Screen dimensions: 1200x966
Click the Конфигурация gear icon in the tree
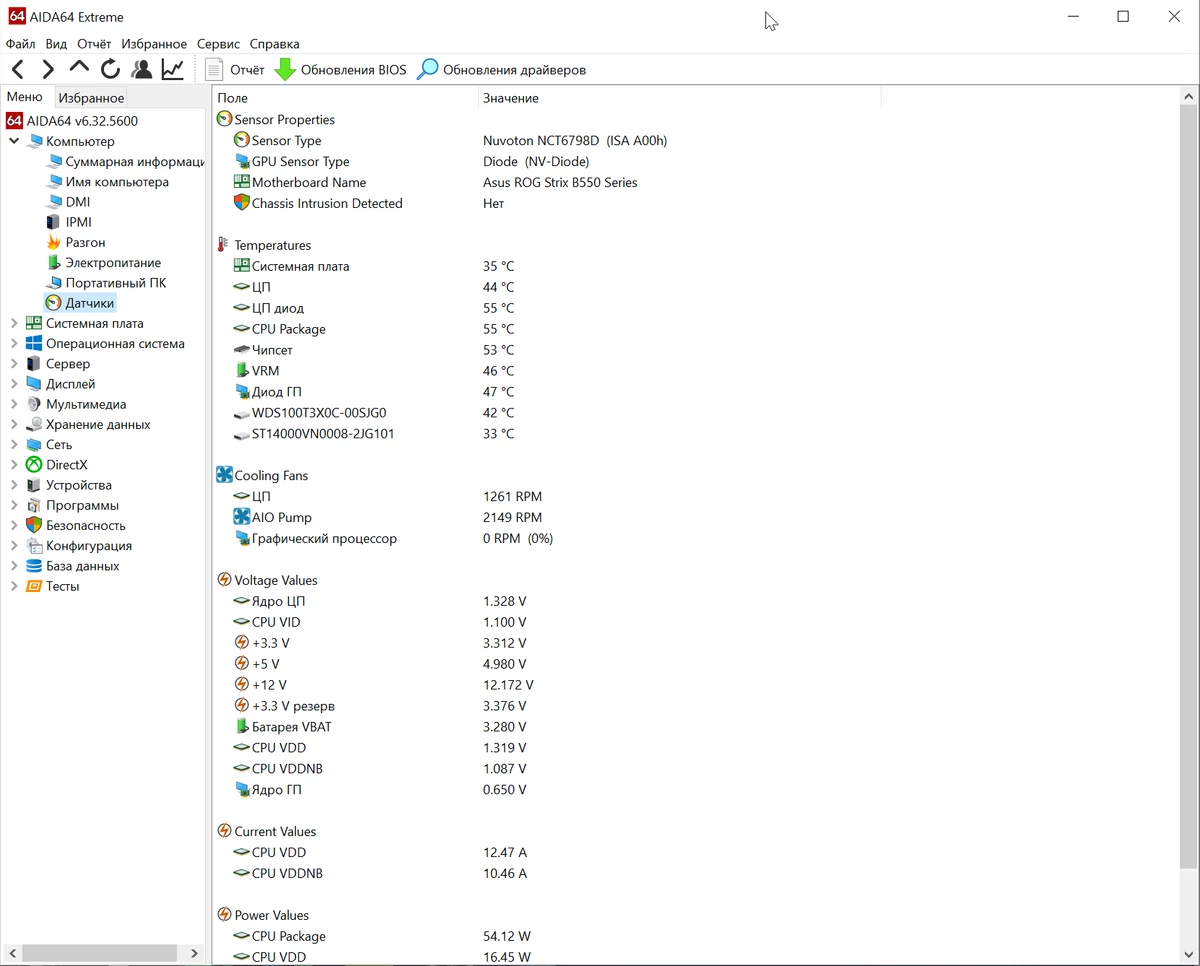[34, 546]
